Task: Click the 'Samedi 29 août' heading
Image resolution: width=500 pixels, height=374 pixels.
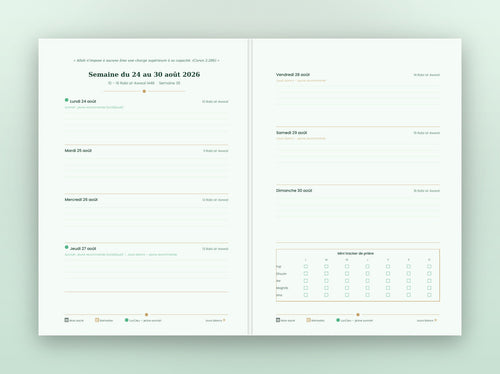Action: click(x=291, y=132)
